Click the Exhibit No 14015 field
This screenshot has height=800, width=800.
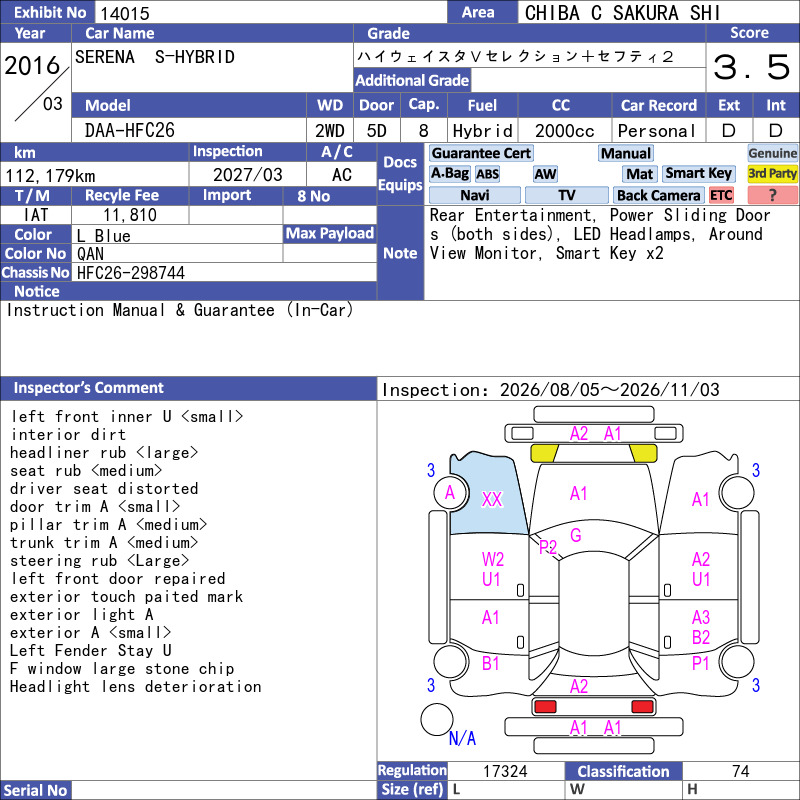point(270,13)
